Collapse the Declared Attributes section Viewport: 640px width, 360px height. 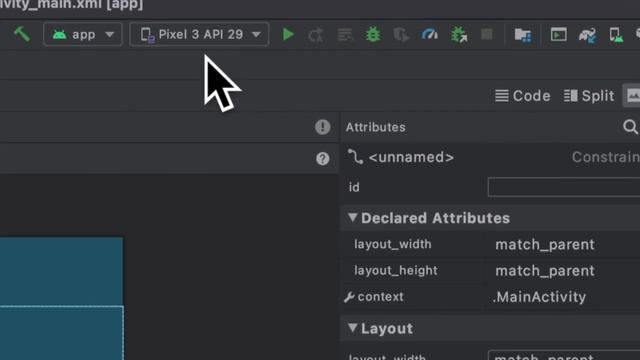[x=353, y=218]
